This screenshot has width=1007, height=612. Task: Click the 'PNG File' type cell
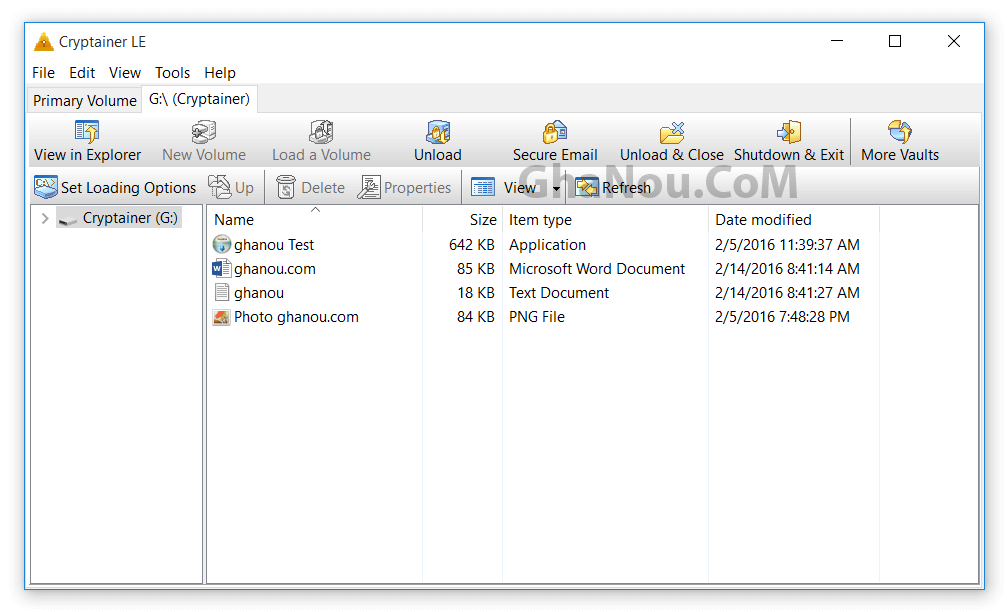click(537, 317)
